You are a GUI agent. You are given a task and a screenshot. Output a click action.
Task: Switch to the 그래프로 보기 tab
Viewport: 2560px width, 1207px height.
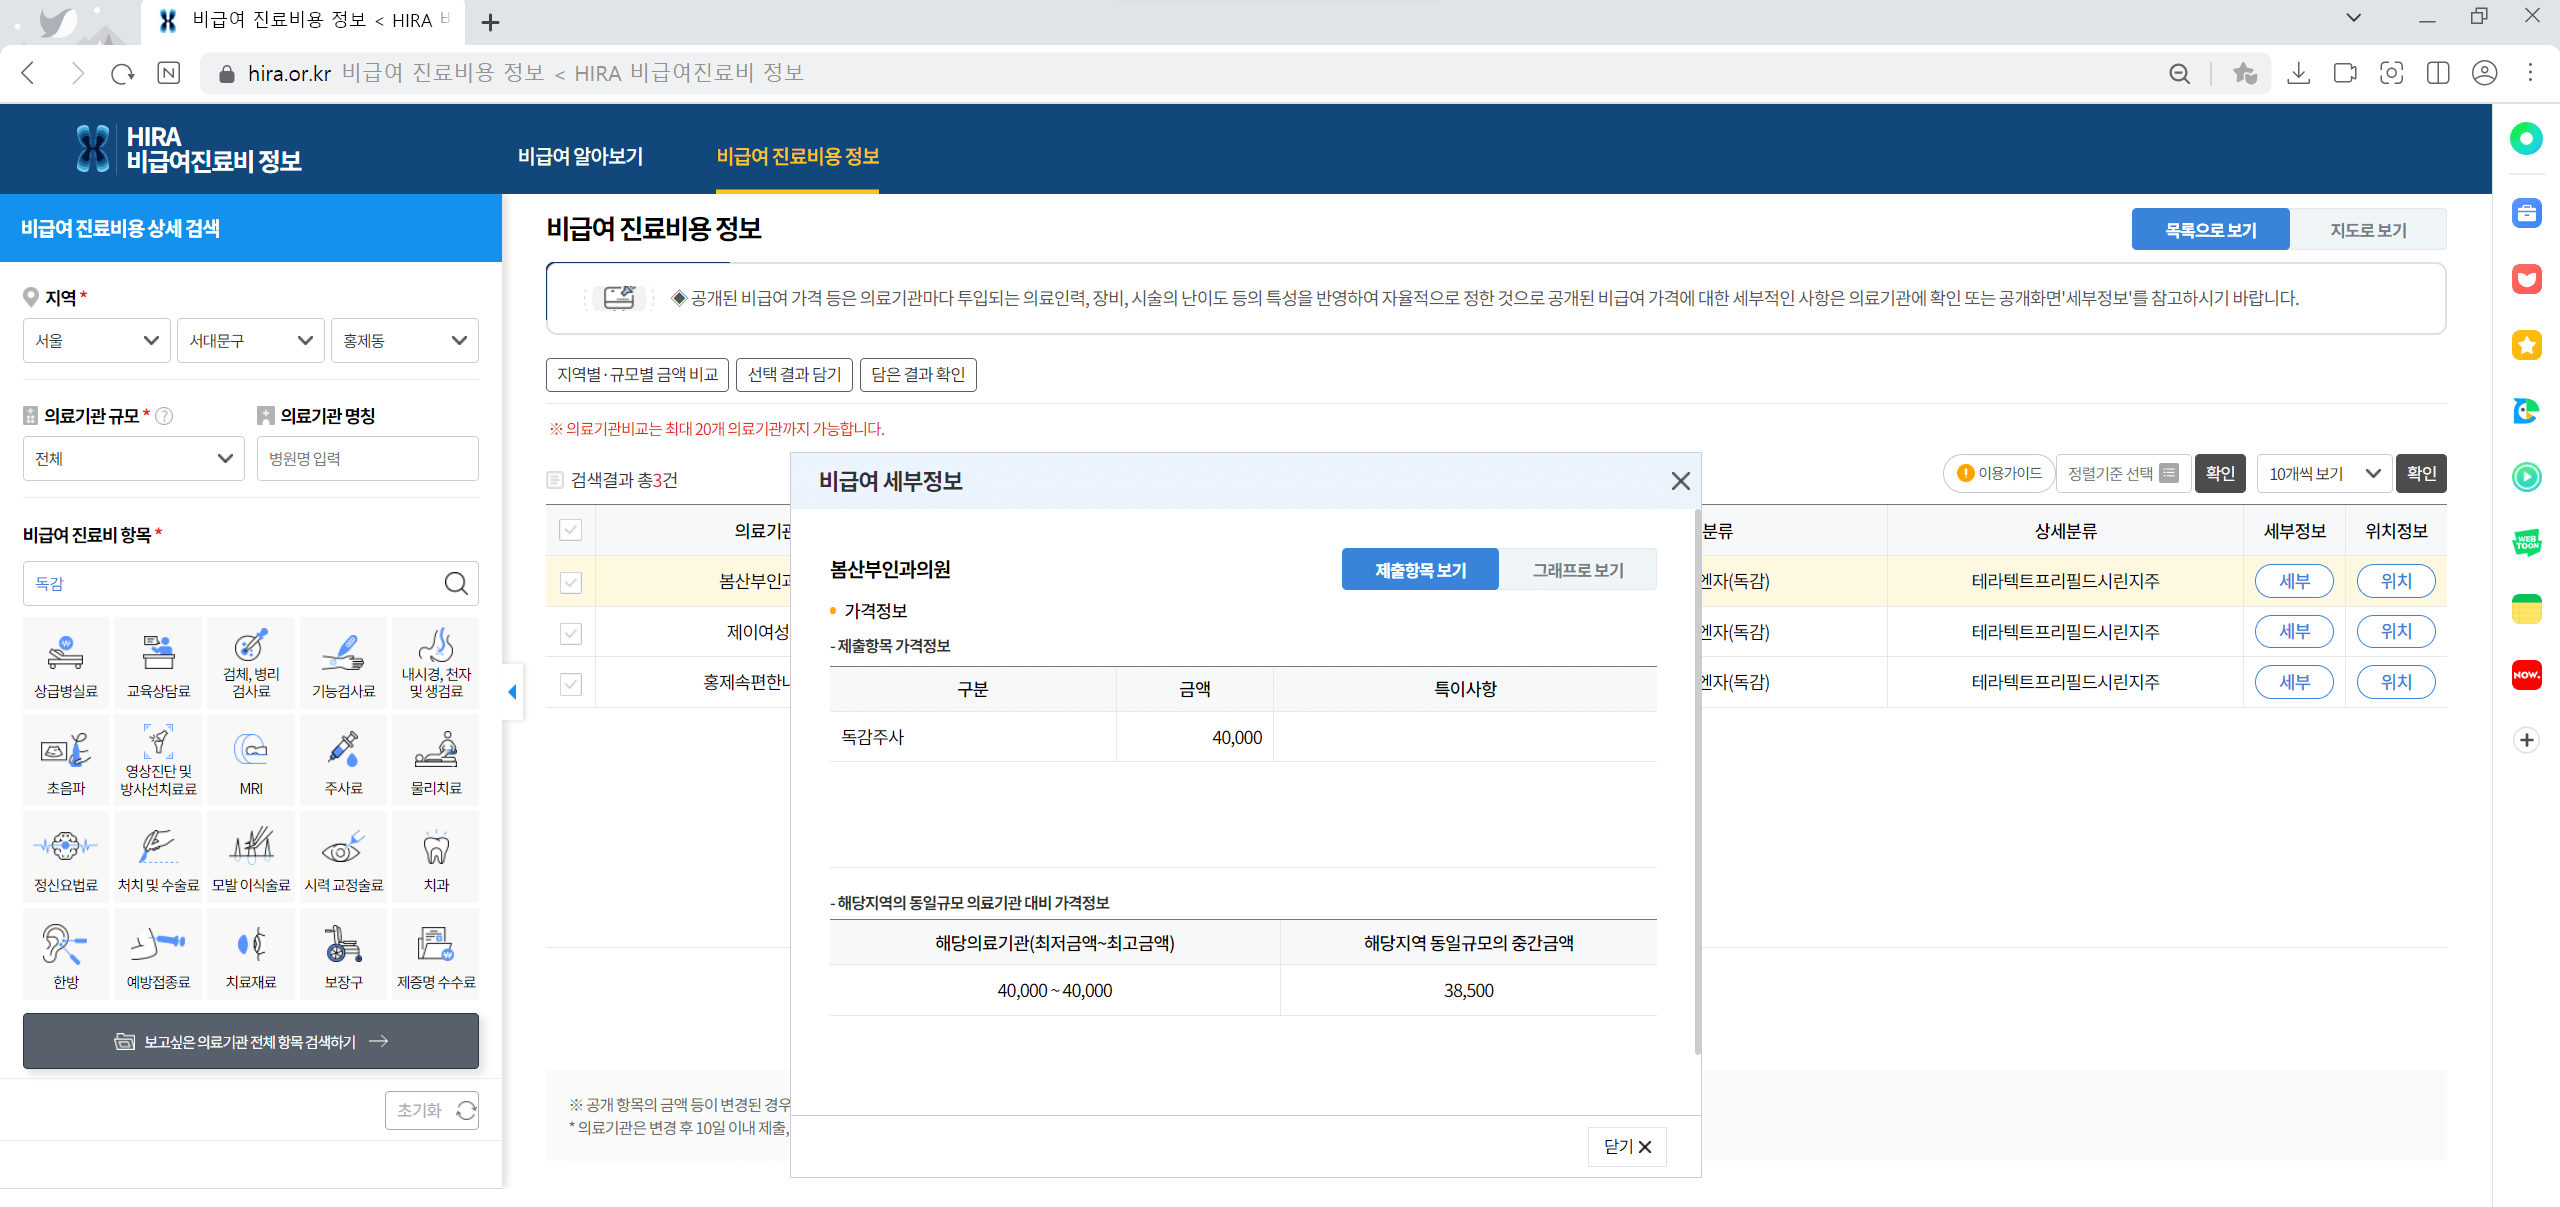[1578, 568]
